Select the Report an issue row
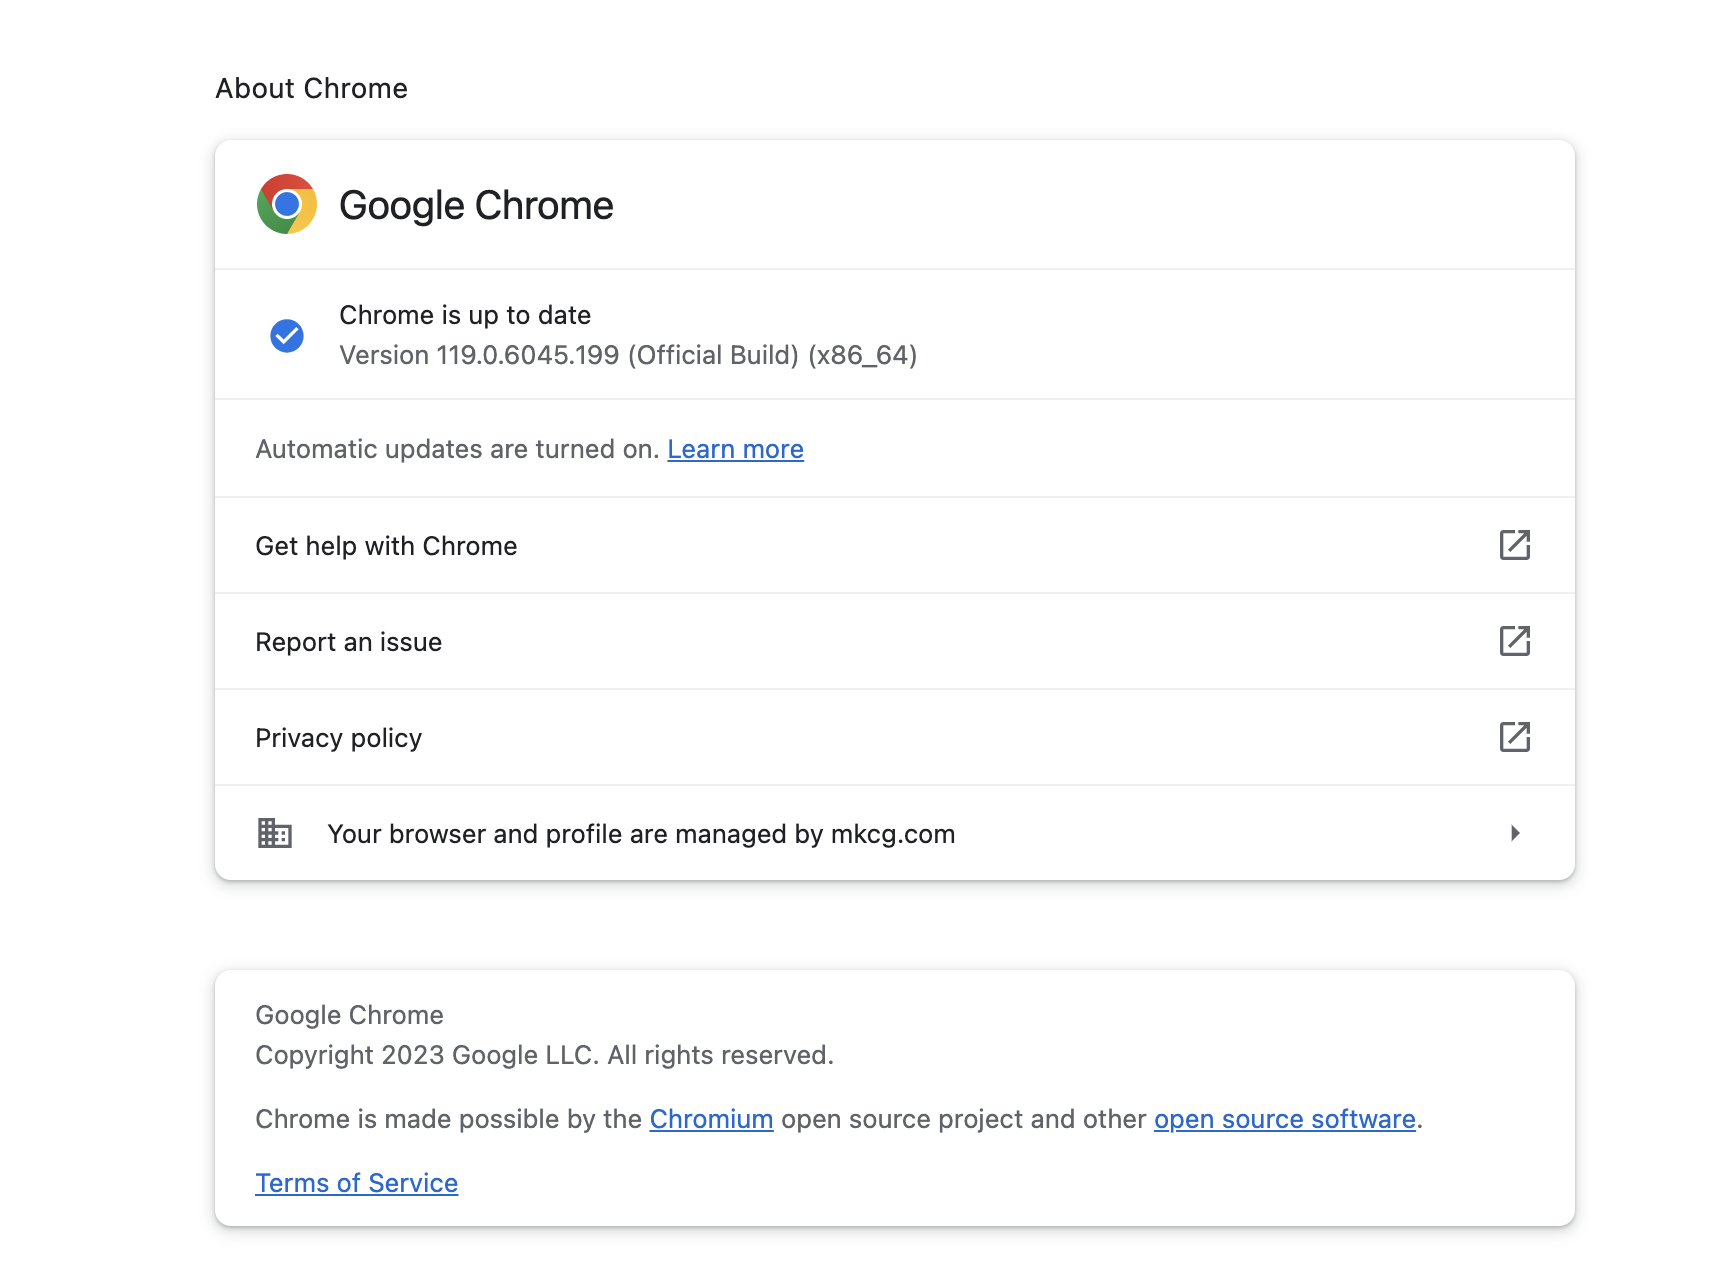This screenshot has width=1714, height=1270. point(895,641)
